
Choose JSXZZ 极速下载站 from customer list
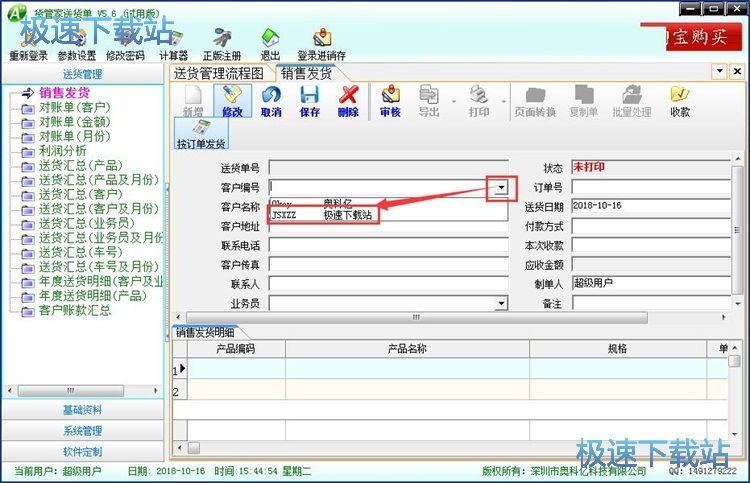point(323,215)
